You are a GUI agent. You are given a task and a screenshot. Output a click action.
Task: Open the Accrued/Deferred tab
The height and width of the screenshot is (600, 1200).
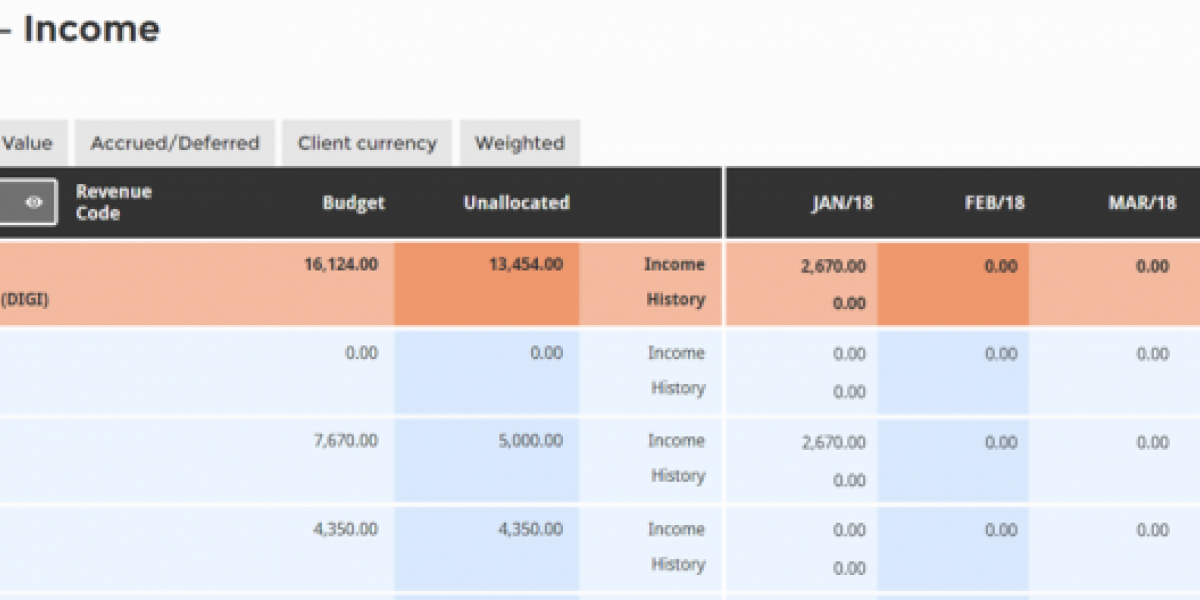(x=175, y=143)
